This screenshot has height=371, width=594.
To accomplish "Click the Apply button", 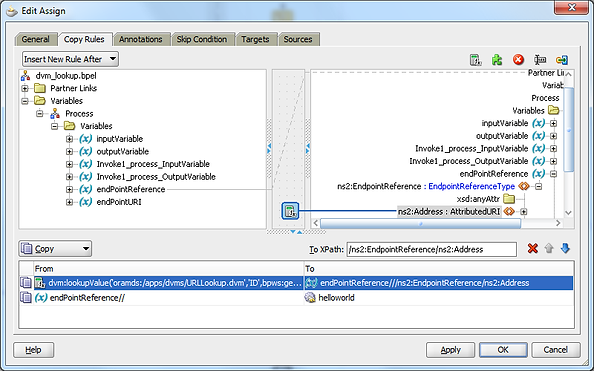I will pyautogui.click(x=450, y=350).
